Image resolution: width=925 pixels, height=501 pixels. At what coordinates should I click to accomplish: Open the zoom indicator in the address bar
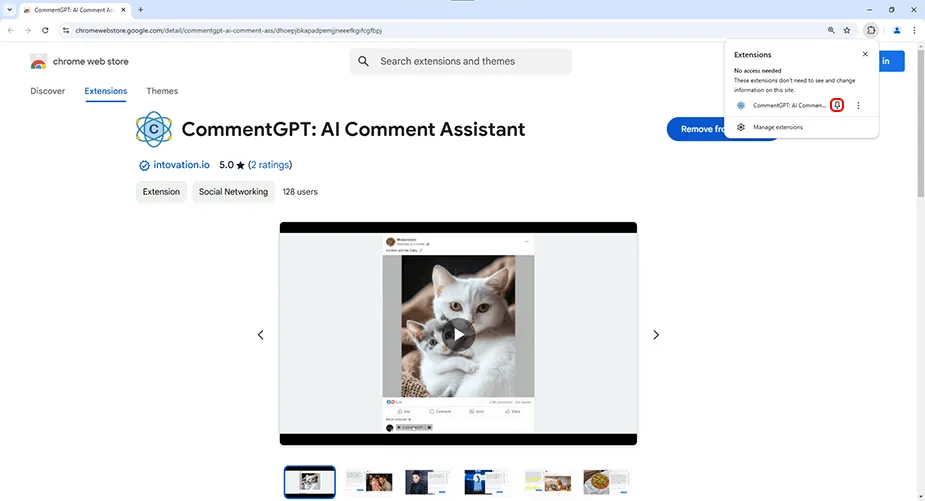click(x=831, y=30)
